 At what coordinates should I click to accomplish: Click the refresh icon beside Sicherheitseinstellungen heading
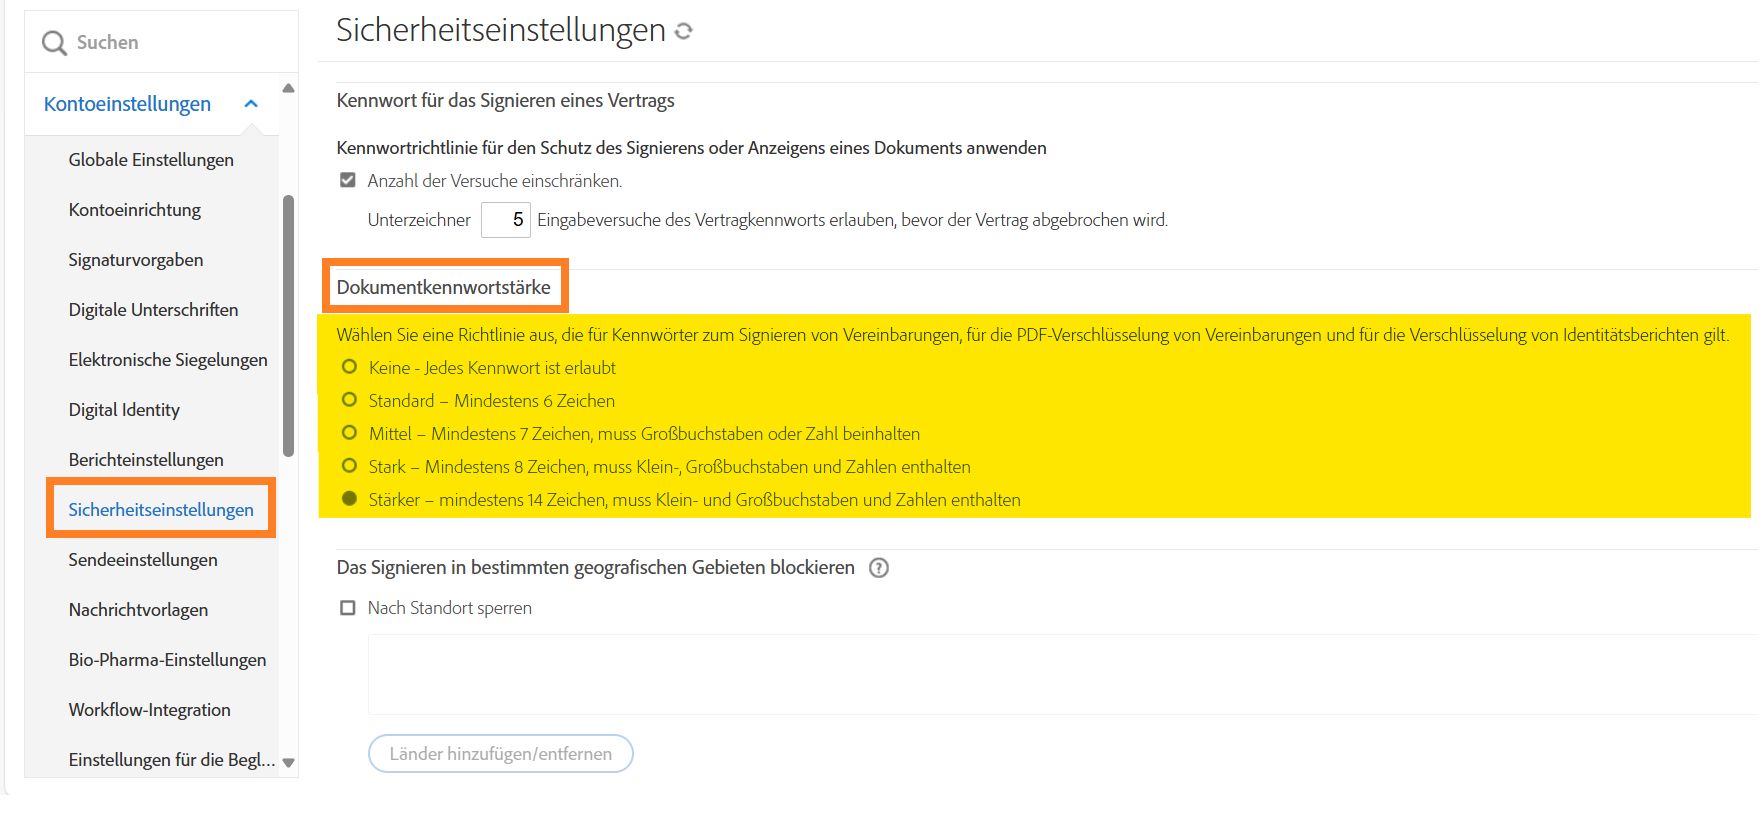684,31
